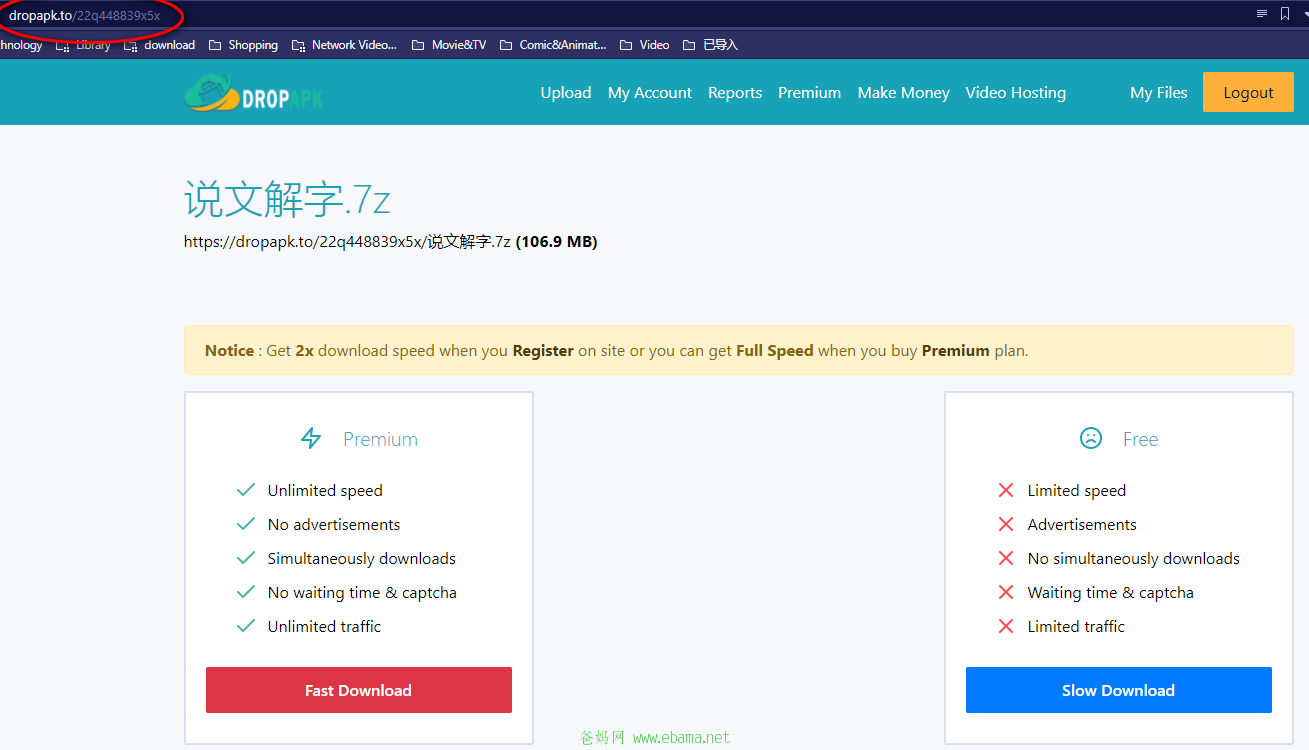Click checkmark beside Unlimited traffic
The image size is (1309, 750).
click(246, 626)
